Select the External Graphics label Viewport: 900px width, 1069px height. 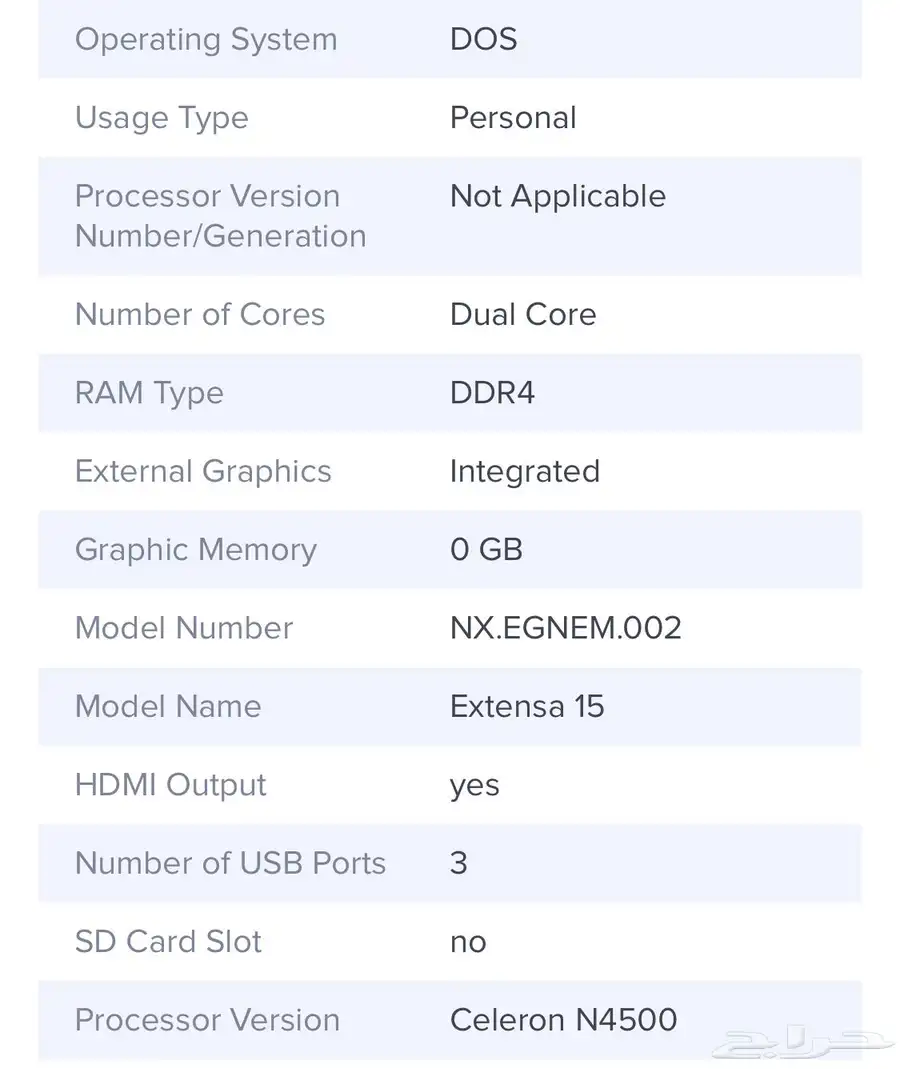click(x=203, y=472)
